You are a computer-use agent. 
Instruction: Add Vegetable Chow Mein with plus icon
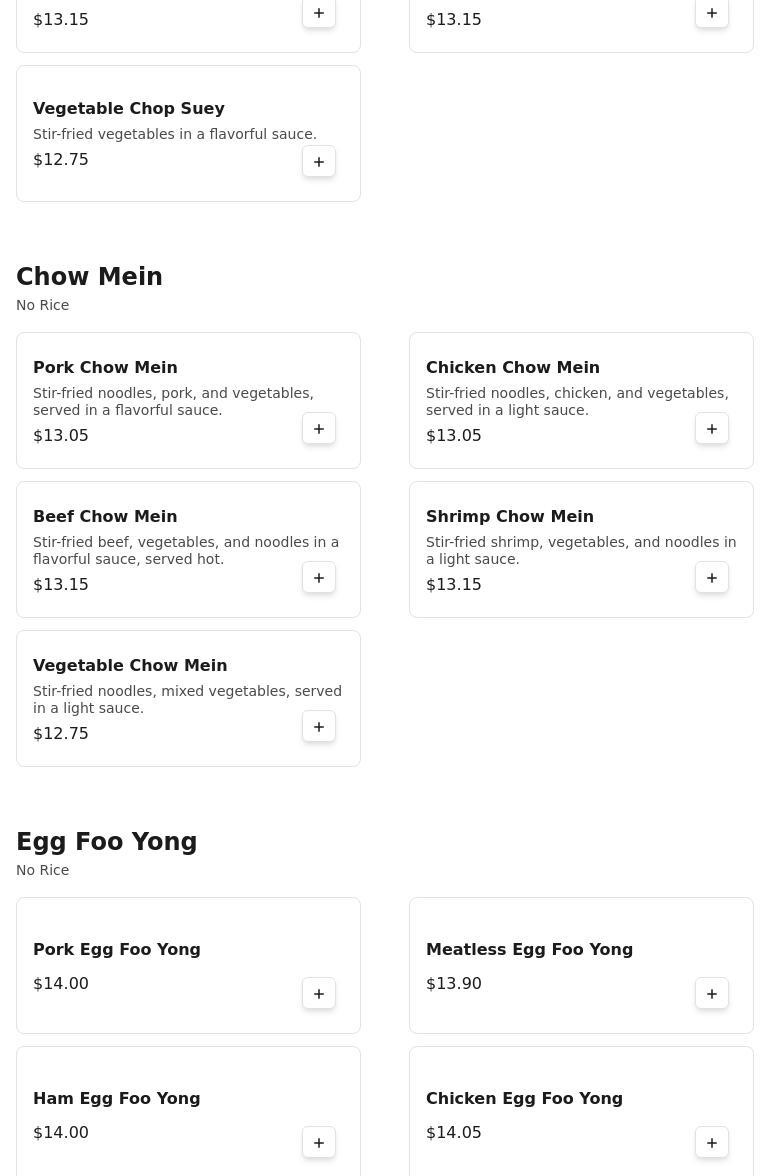pyautogui.click(x=319, y=727)
